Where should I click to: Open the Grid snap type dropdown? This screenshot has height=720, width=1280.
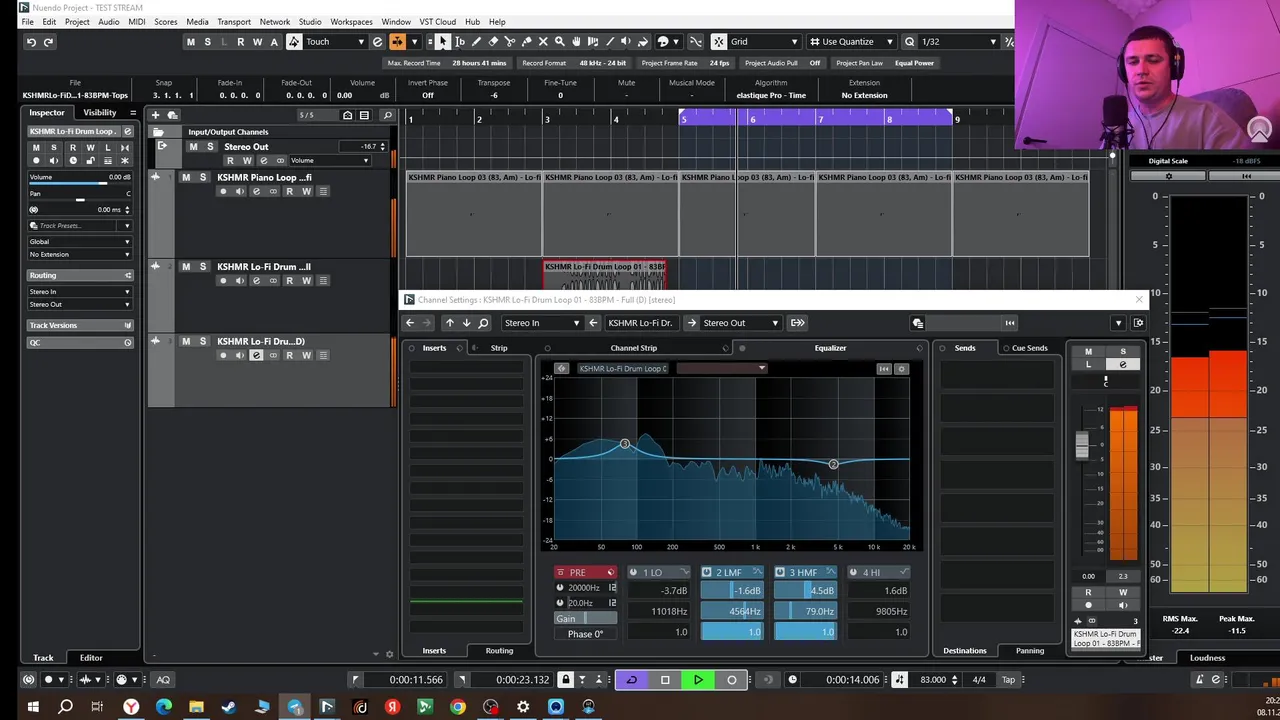point(764,42)
